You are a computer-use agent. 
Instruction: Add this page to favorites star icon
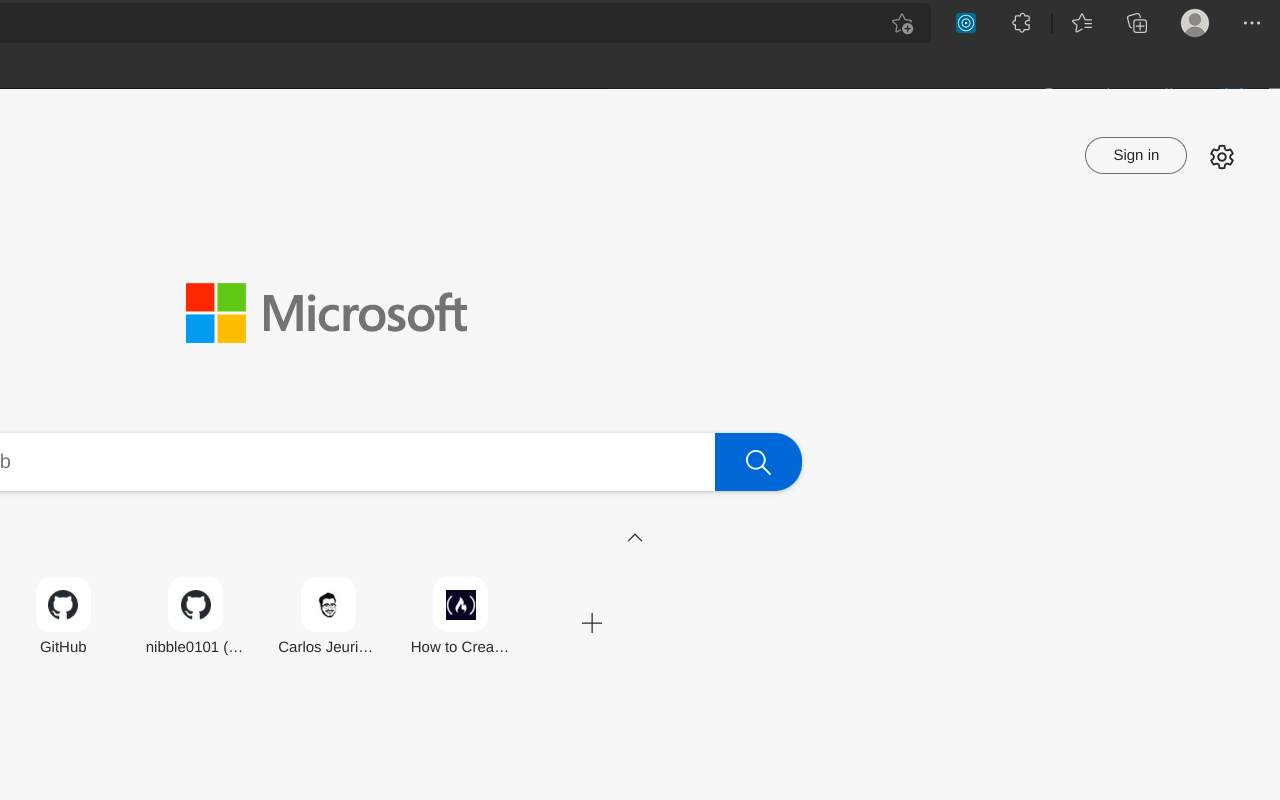pyautogui.click(x=902, y=23)
